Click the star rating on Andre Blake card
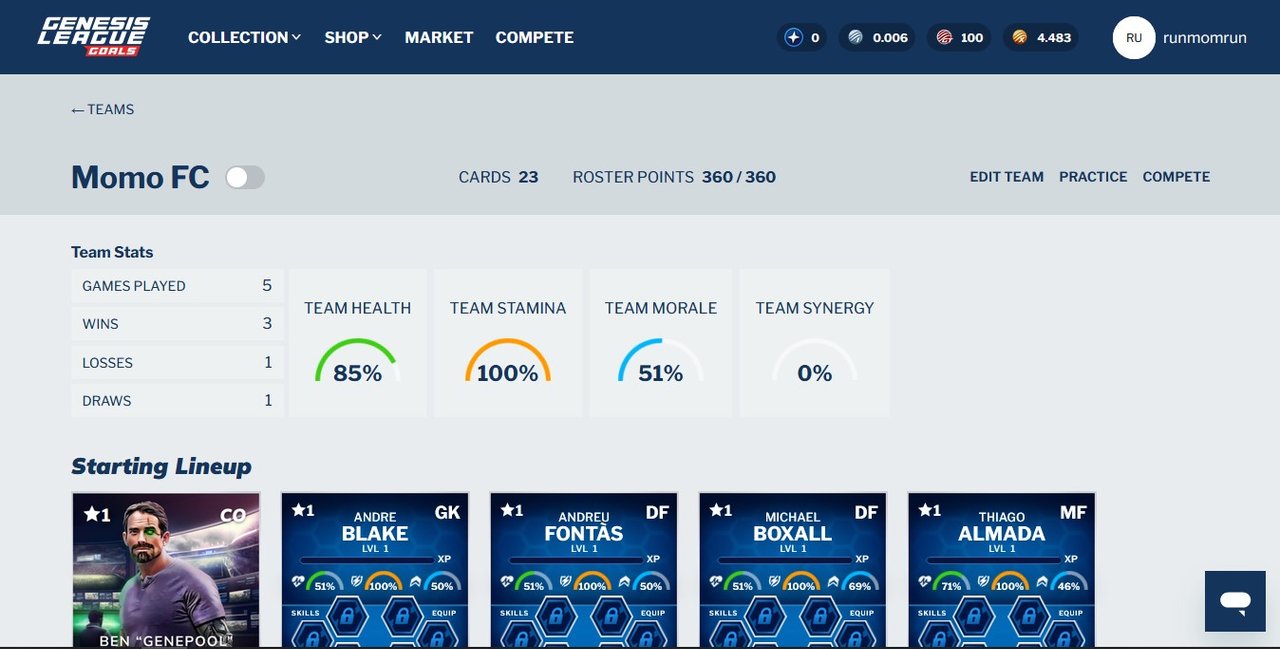1280x649 pixels. [303, 510]
